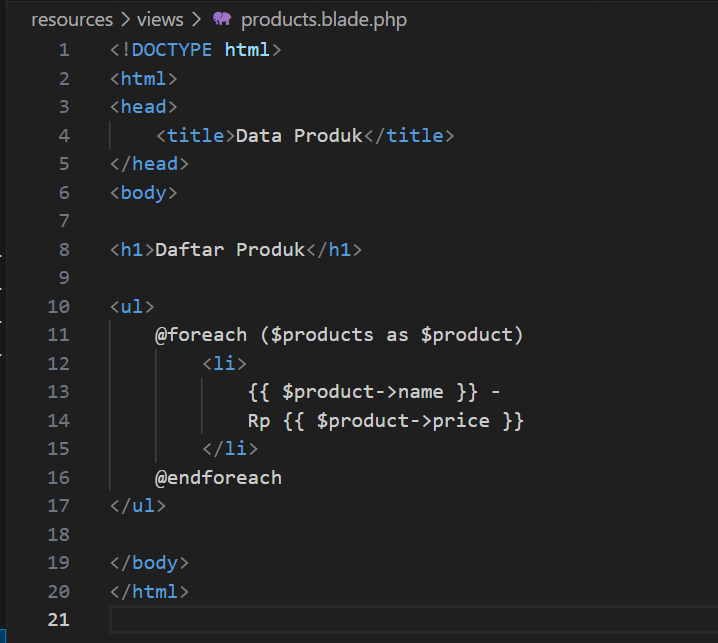Open the views breadcrumb segment

tap(160, 20)
